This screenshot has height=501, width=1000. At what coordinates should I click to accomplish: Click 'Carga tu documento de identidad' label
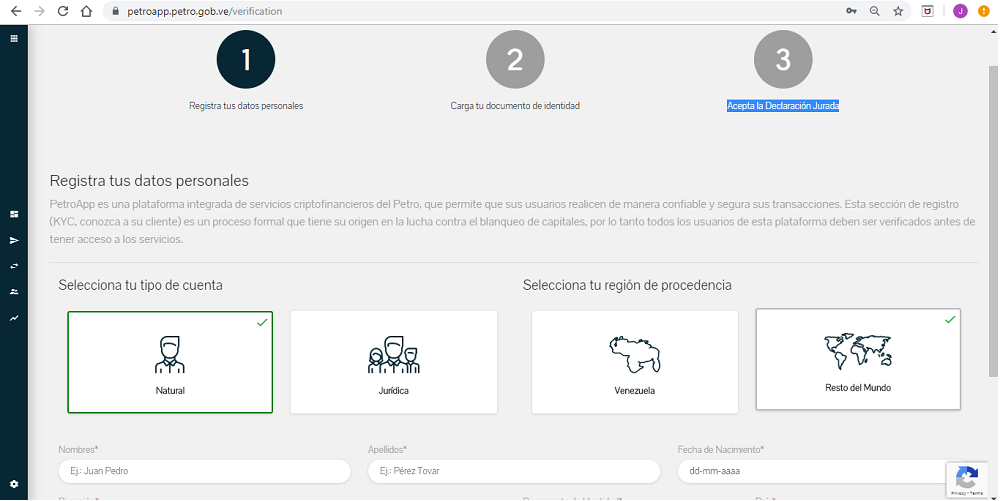[x=515, y=106]
